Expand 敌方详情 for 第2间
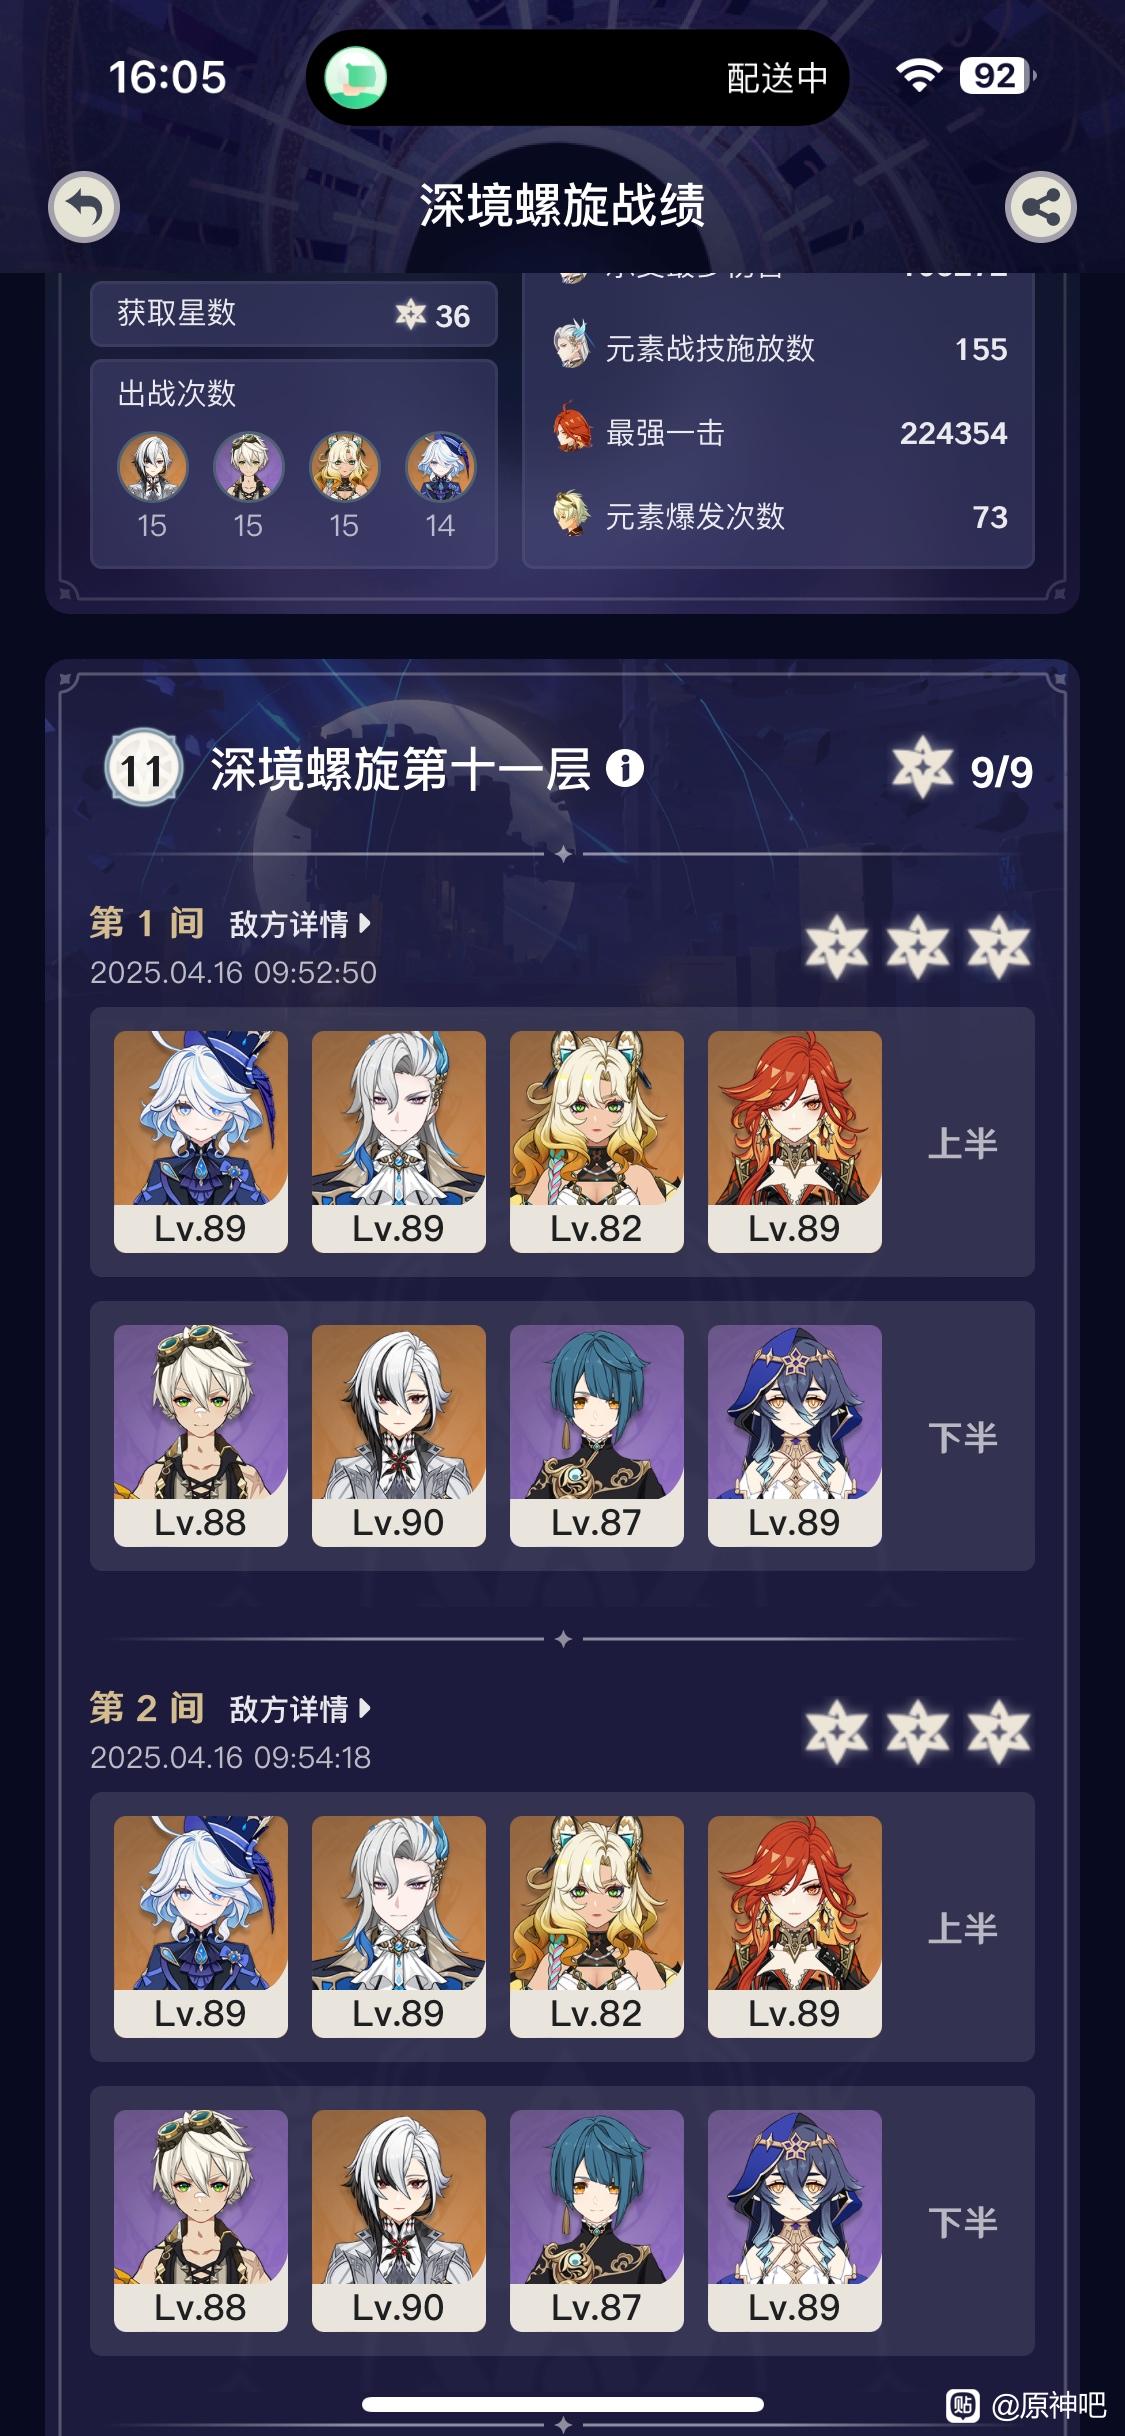 (x=300, y=1709)
